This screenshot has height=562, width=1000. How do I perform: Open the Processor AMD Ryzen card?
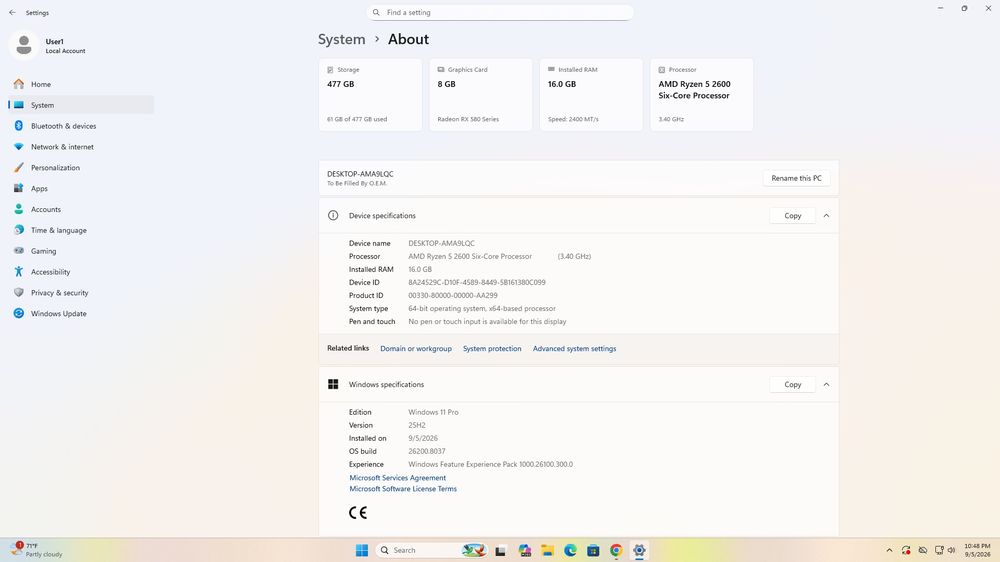click(x=702, y=94)
